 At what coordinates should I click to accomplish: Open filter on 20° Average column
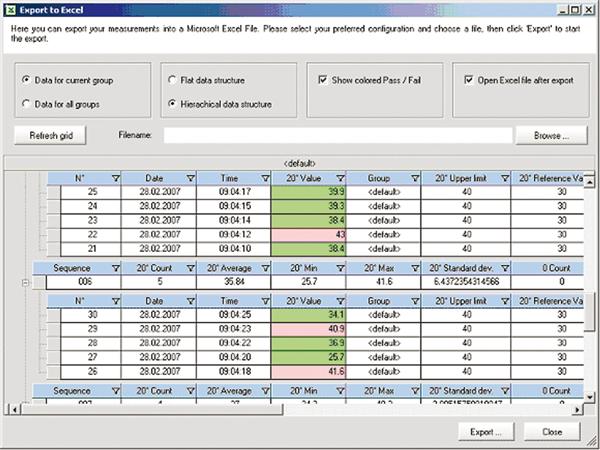[x=265, y=268]
